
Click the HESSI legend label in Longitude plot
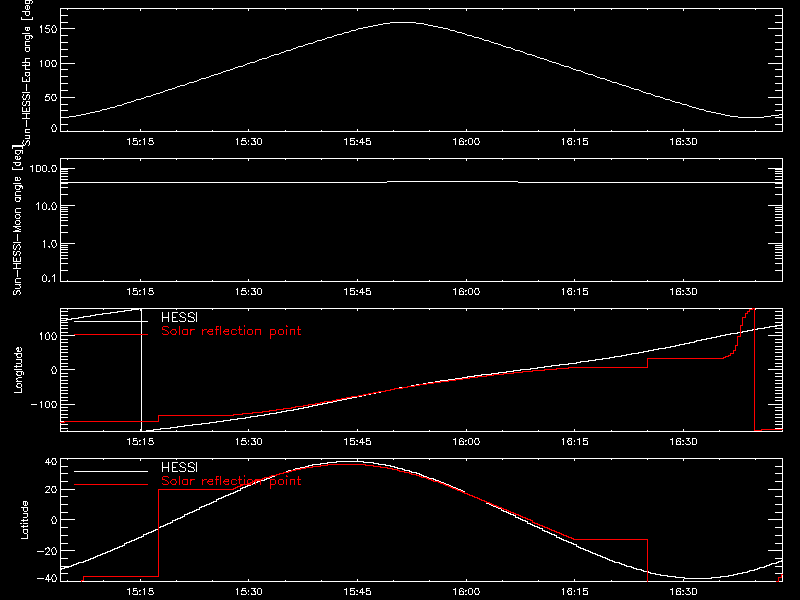(x=179, y=317)
